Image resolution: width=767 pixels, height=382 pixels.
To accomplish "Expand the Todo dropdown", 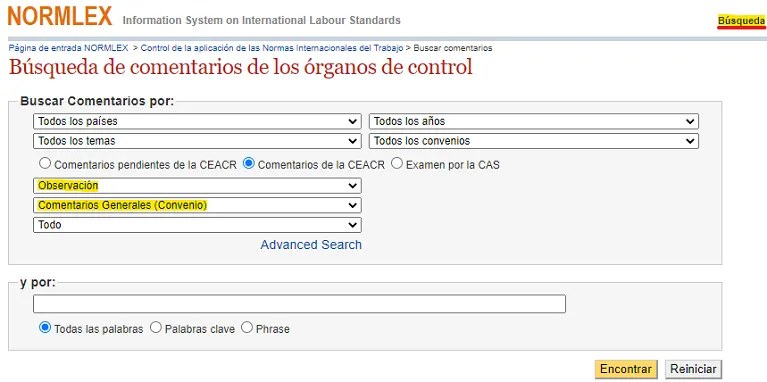I will tap(197, 225).
